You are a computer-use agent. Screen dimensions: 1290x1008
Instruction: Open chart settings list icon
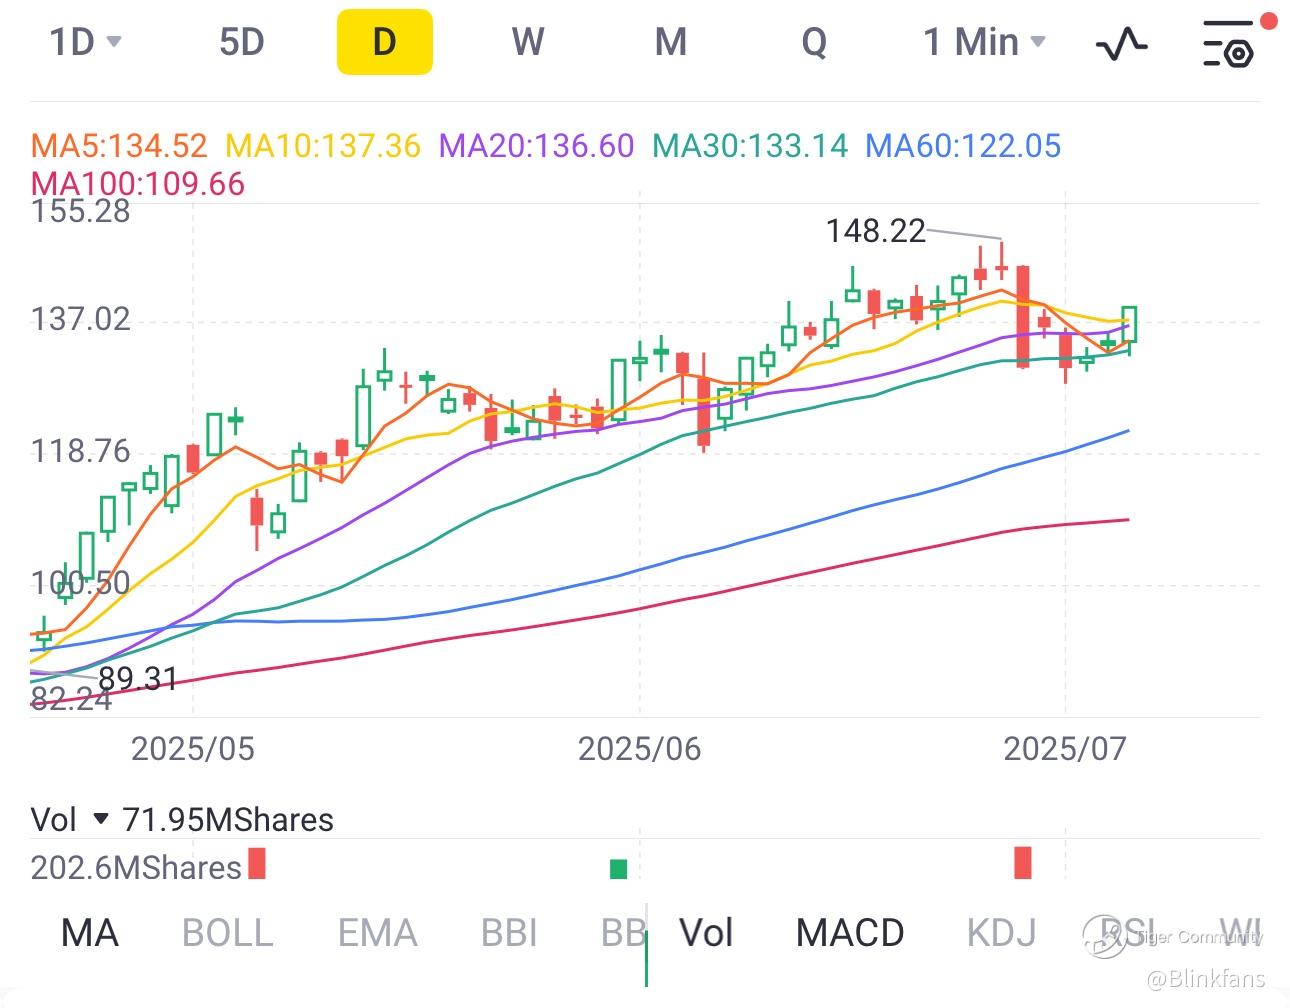click(1228, 44)
